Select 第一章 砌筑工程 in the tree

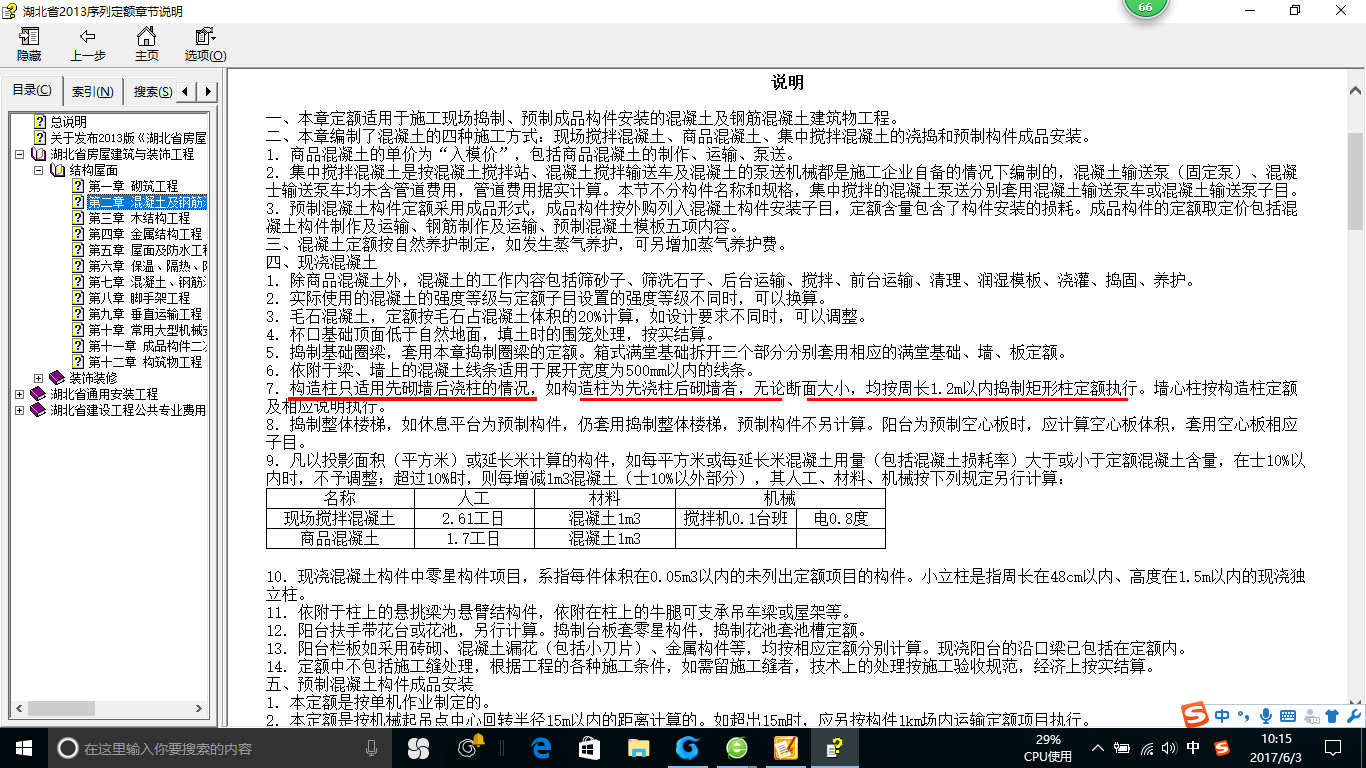[x=133, y=186]
